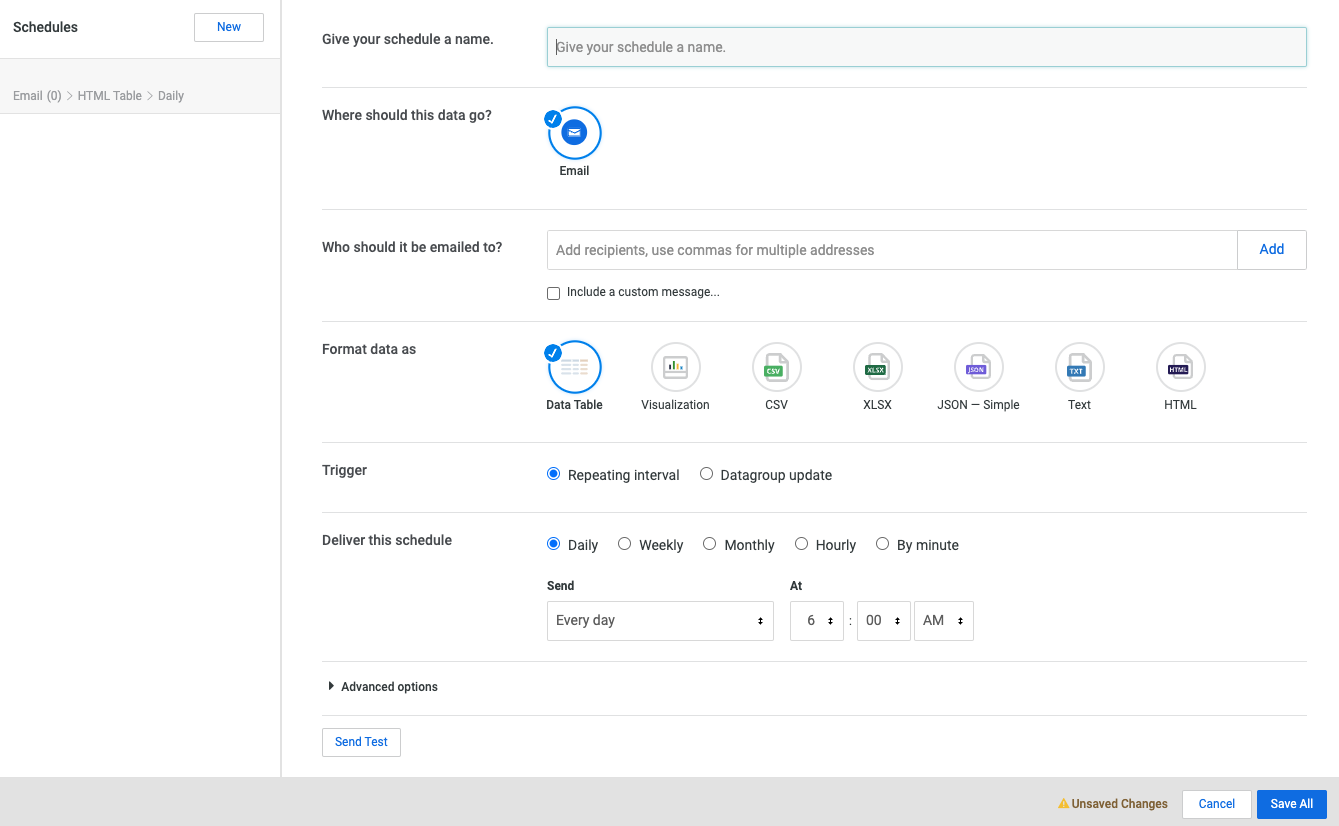The width and height of the screenshot is (1339, 826).
Task: Pick the CSV file format icon
Action: pyautogui.click(x=776, y=367)
